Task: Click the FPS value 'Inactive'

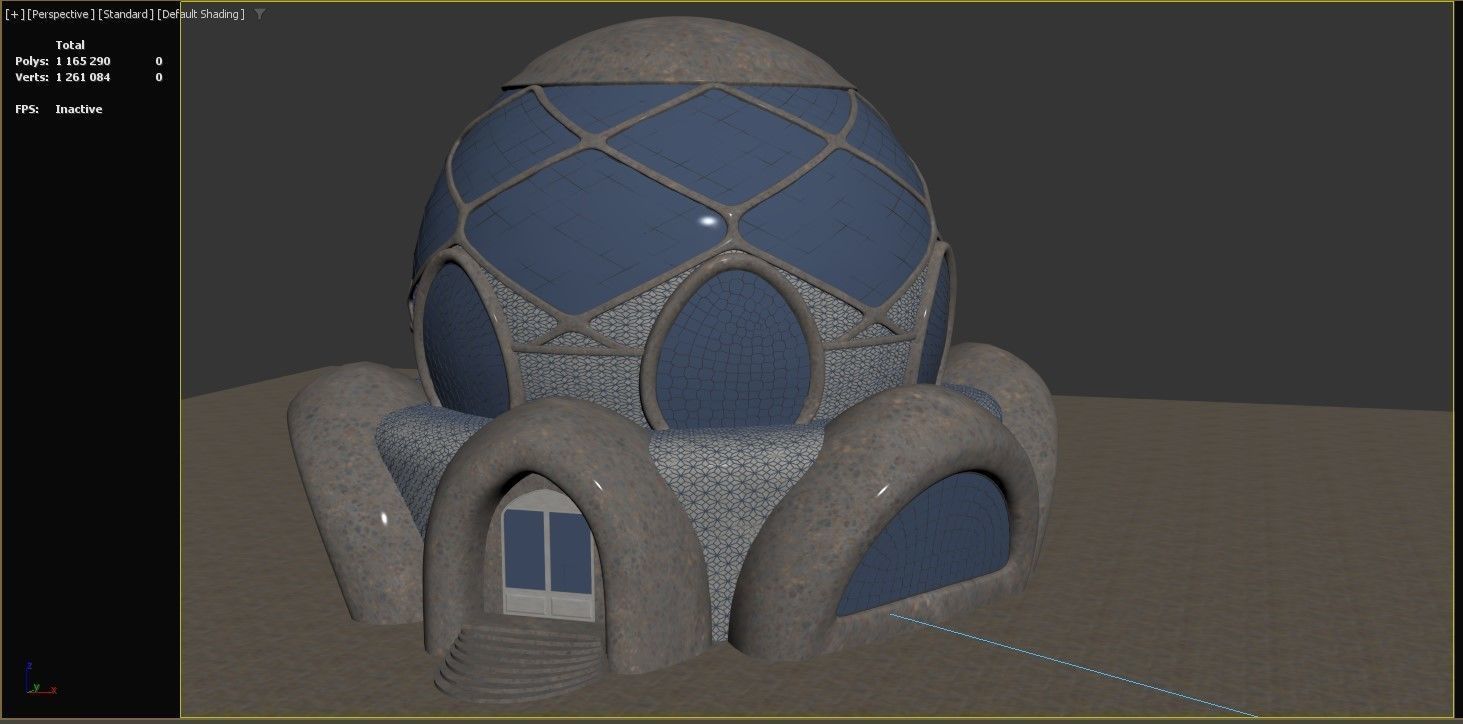Action: pos(79,109)
